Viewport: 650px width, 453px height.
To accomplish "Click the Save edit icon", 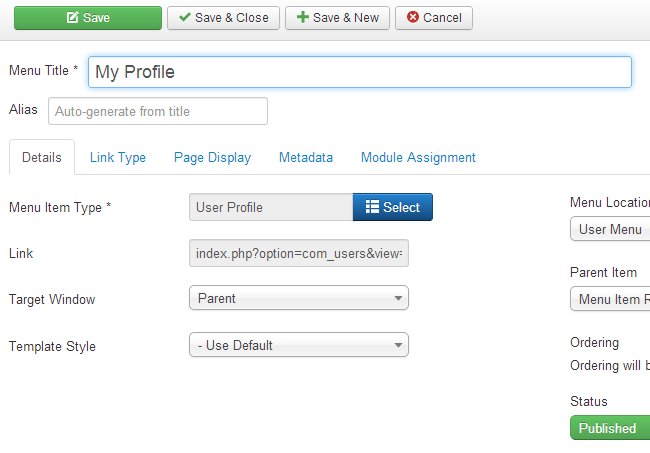I will pyautogui.click(x=72, y=18).
